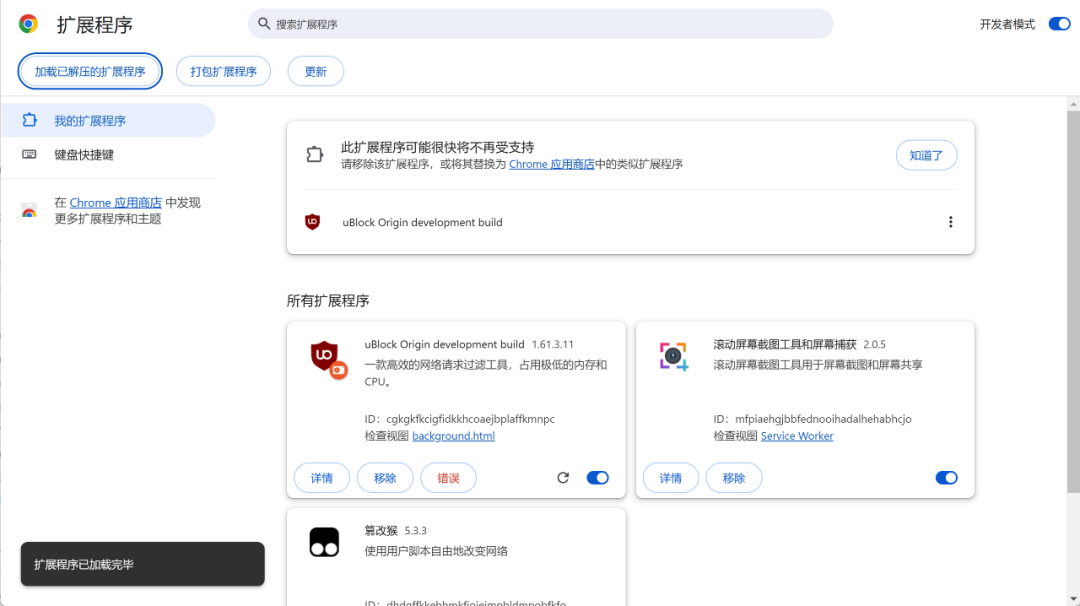Open Chrome 应用商店 link in sidebar
The image size is (1080, 606).
coord(116,202)
